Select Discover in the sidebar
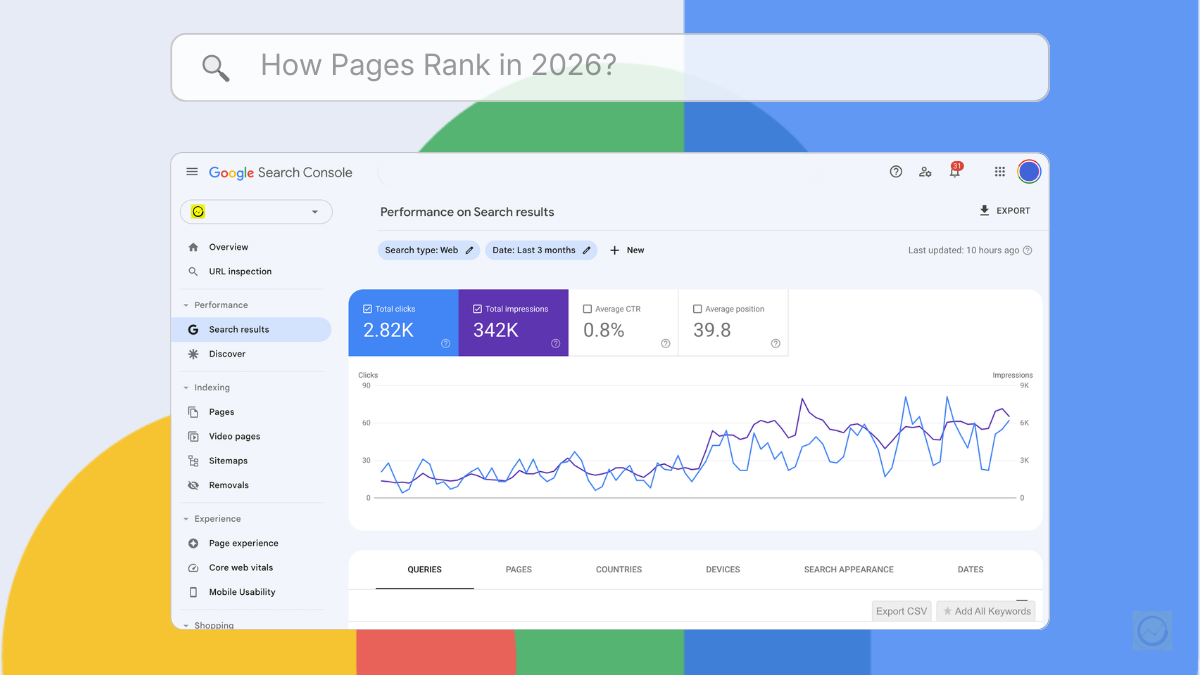 coord(227,352)
